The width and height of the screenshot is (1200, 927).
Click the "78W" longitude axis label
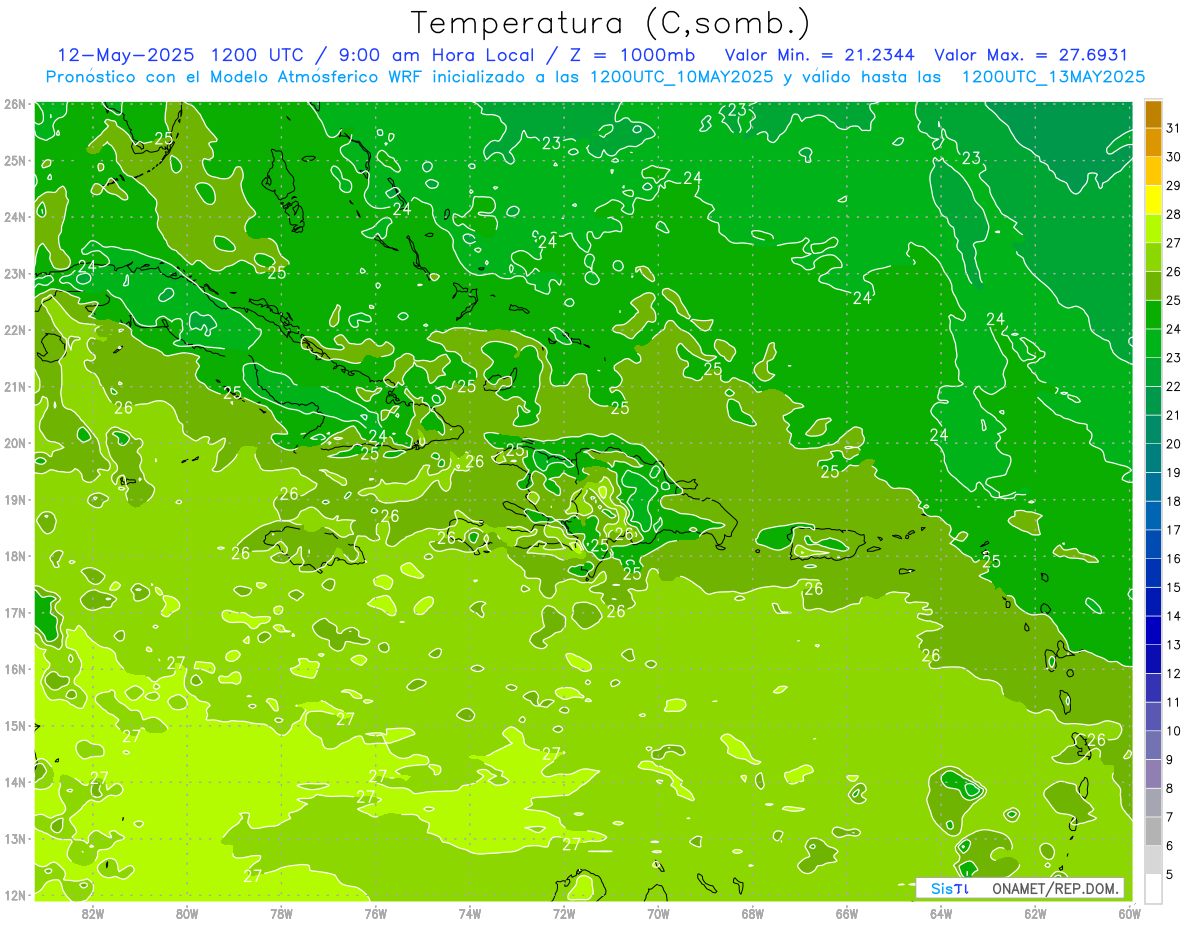281,913
